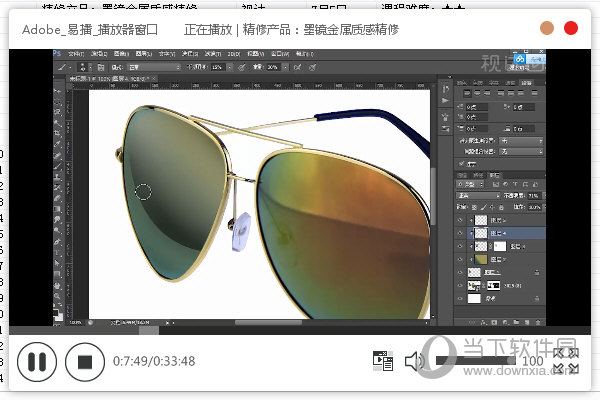This screenshot has width=600, height=400.
Task: Click the foreground color swatch
Action: (56, 311)
